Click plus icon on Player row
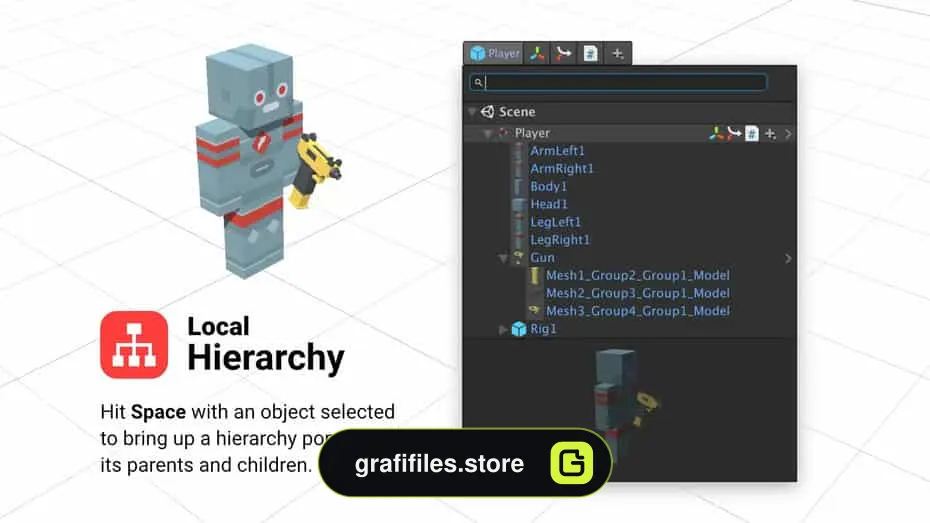Viewport: 930px width, 523px height. [770, 134]
